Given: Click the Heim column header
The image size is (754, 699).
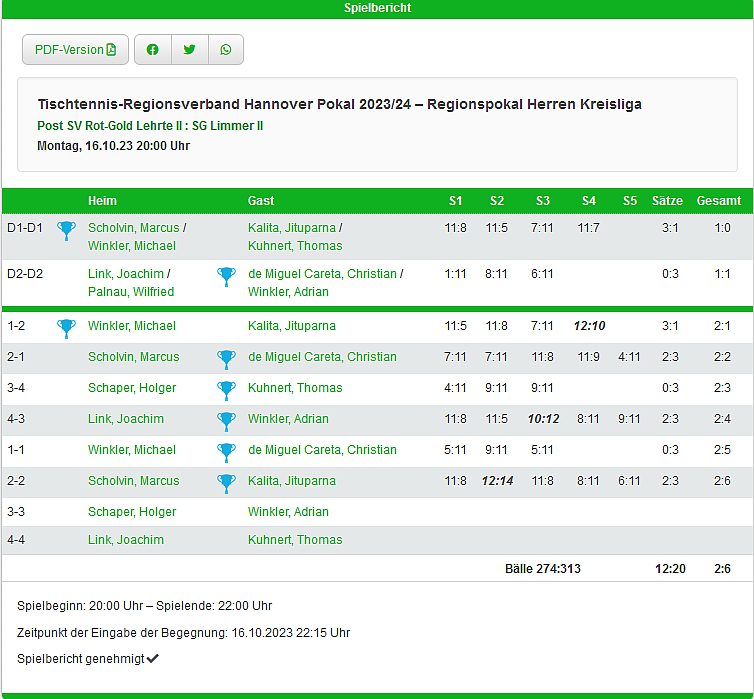Looking at the screenshot, I should tap(102, 201).
